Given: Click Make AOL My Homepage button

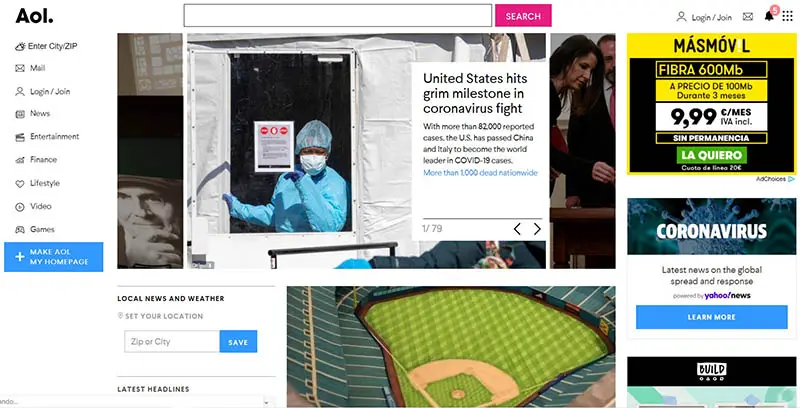Looking at the screenshot, I should [54, 257].
